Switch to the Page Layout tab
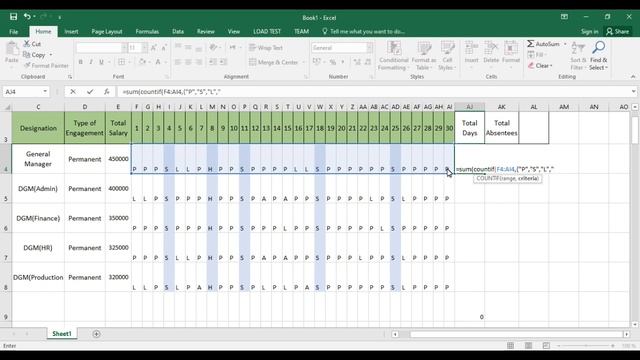 [x=107, y=31]
